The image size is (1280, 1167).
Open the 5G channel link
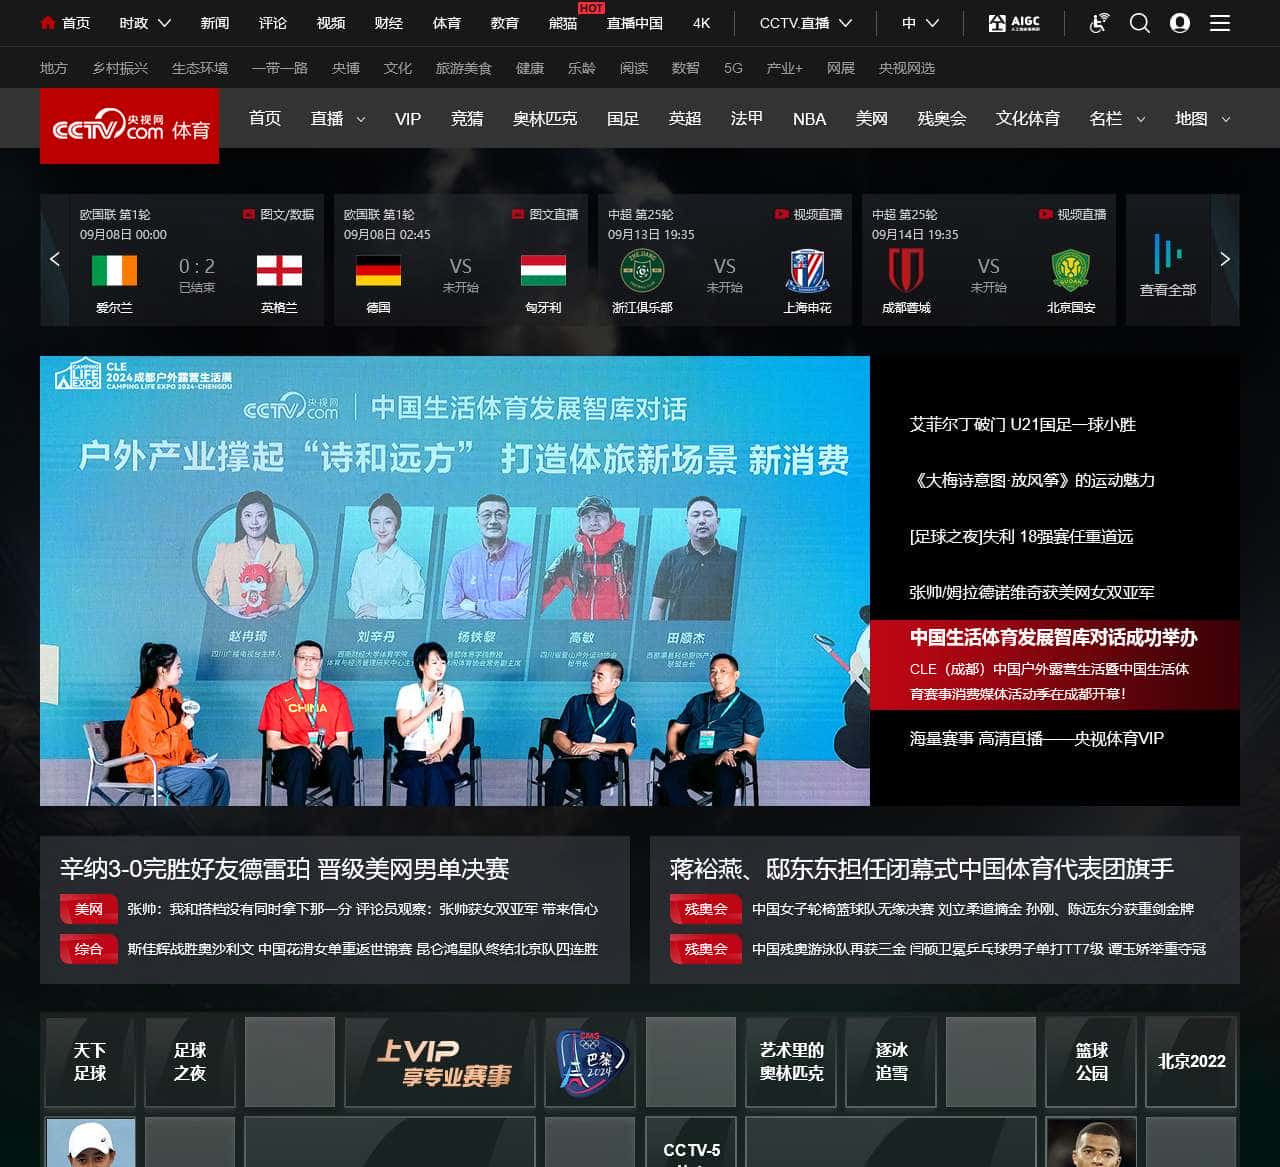(733, 68)
